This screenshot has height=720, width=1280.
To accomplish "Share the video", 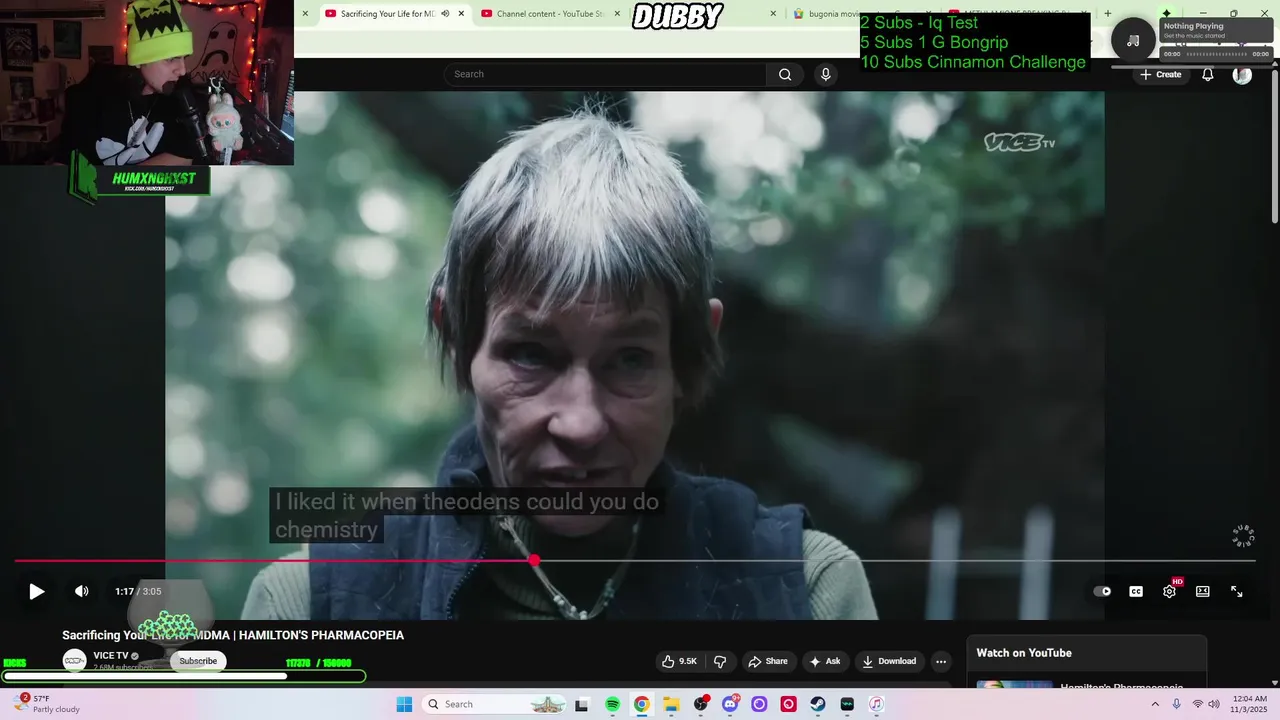I will [767, 661].
